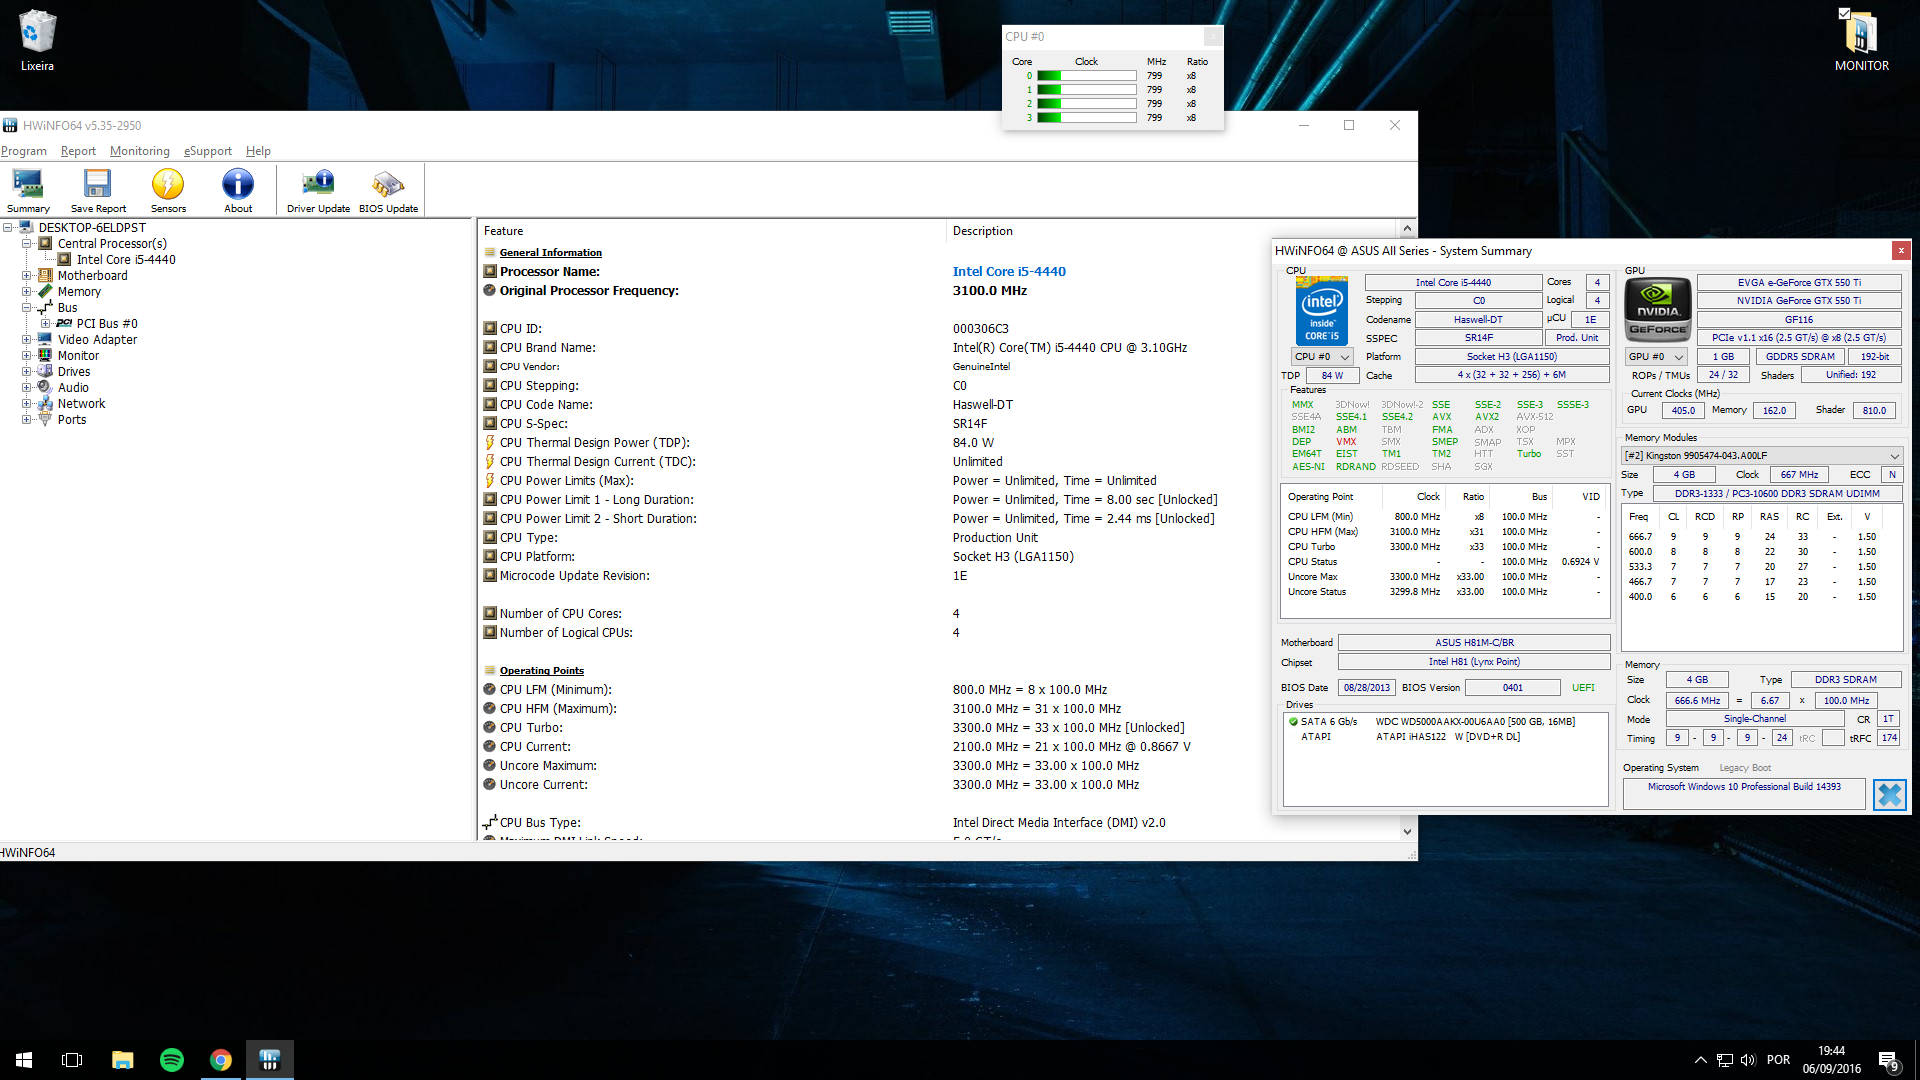This screenshot has height=1080, width=1920.
Task: Close System Summary via the blue X icon
Action: coord(1889,795)
